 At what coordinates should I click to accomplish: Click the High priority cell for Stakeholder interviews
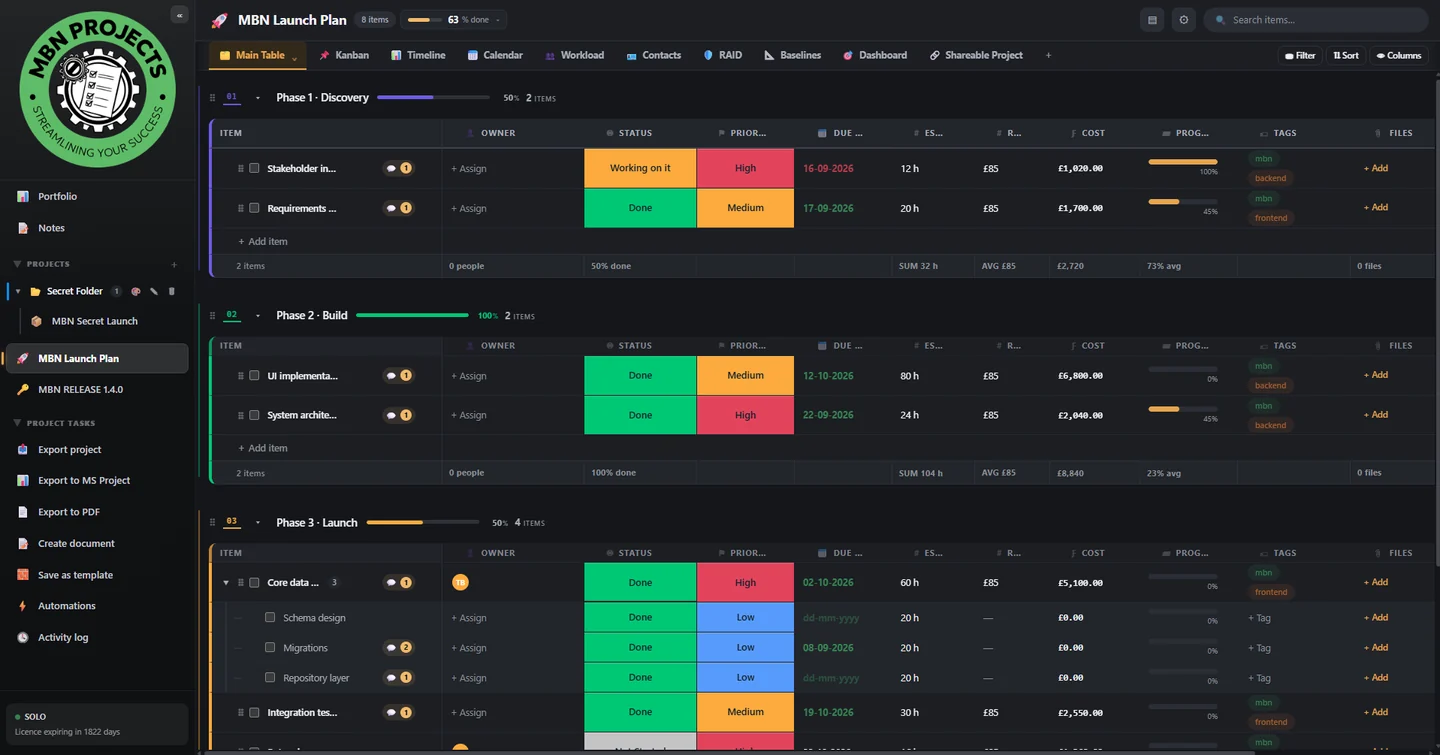click(745, 168)
